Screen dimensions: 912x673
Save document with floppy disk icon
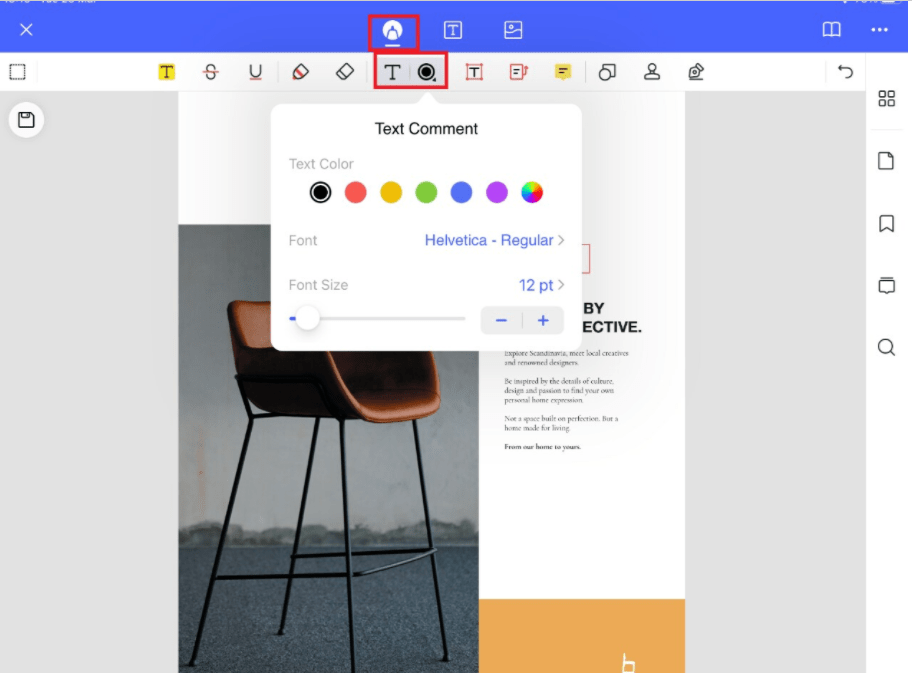tap(27, 120)
